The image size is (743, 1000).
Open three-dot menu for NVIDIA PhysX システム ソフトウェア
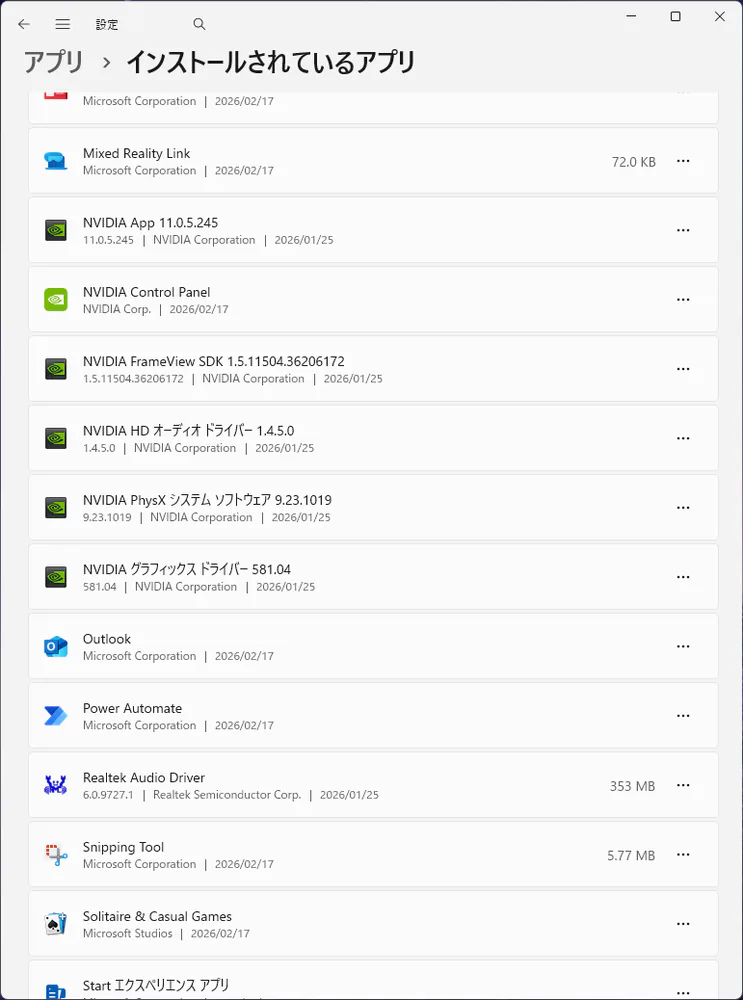(683, 508)
